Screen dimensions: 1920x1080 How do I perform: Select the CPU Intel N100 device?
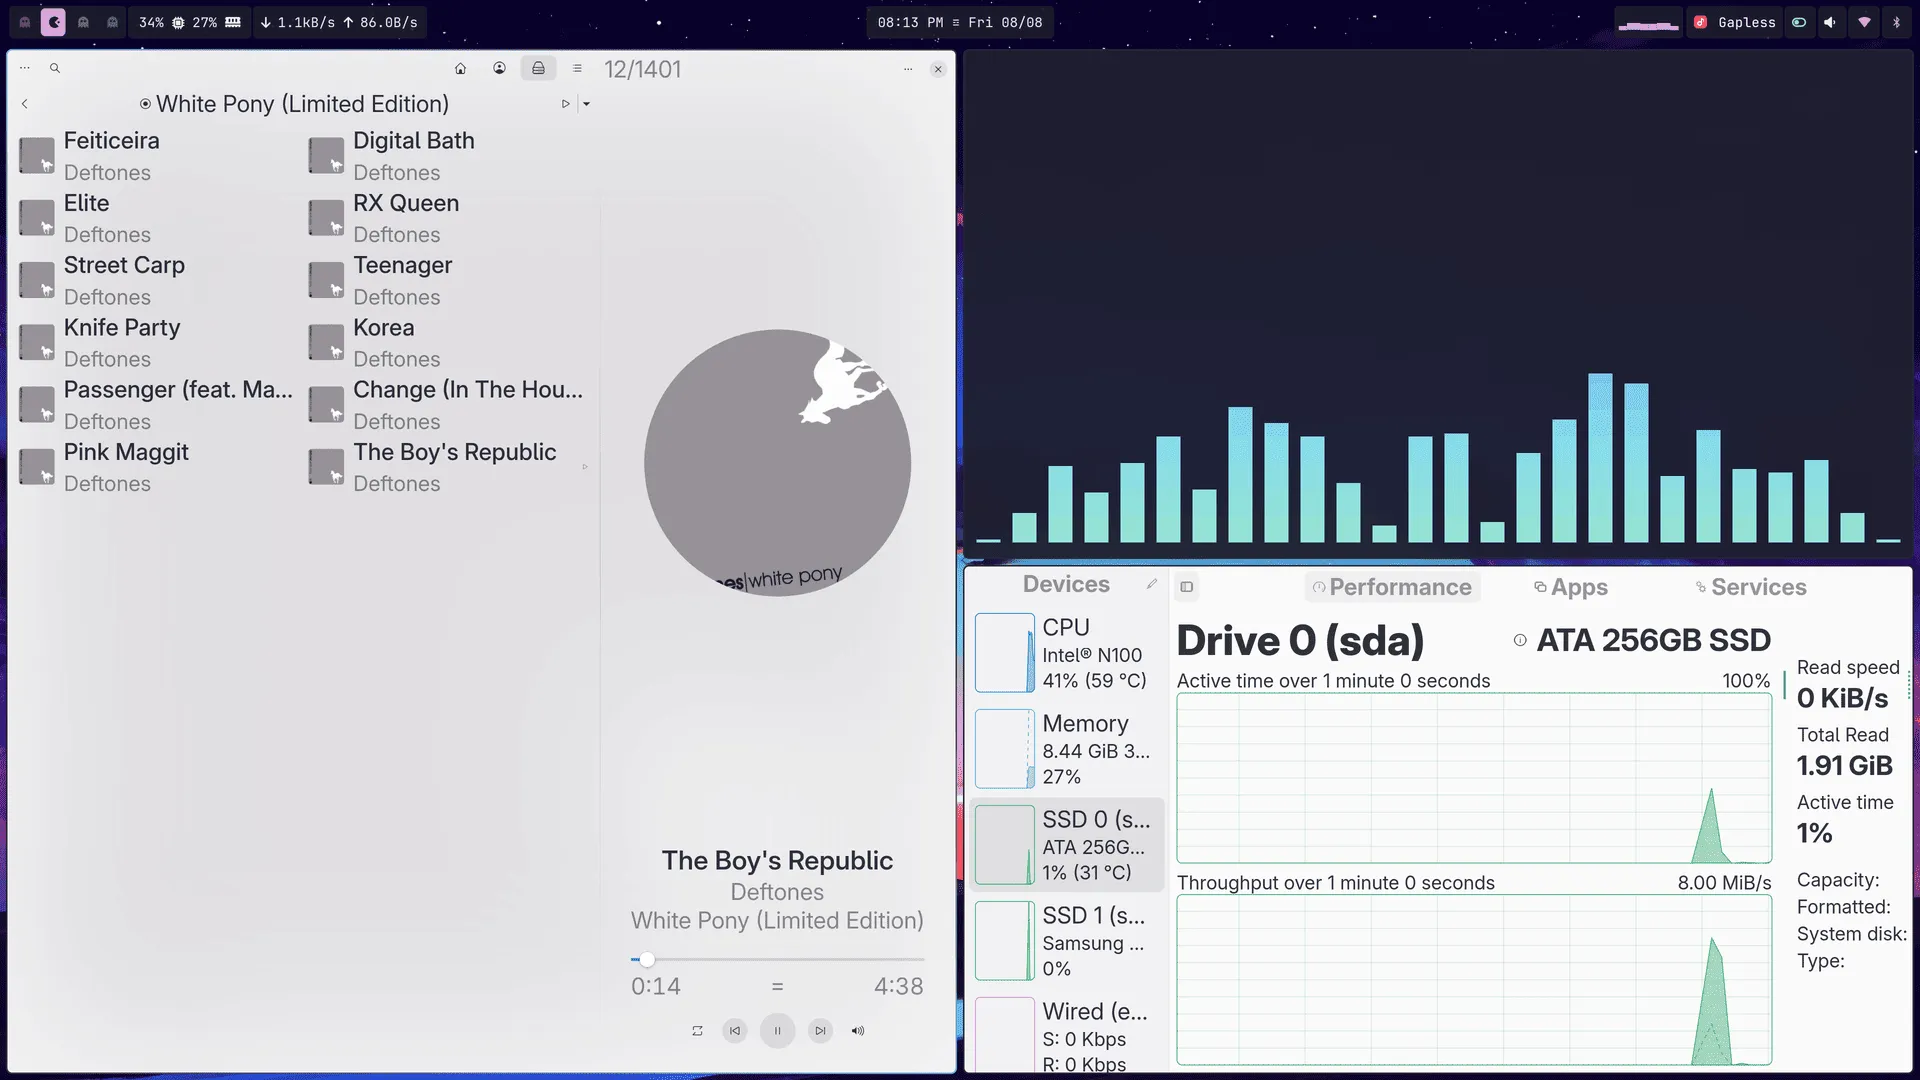pos(1067,653)
